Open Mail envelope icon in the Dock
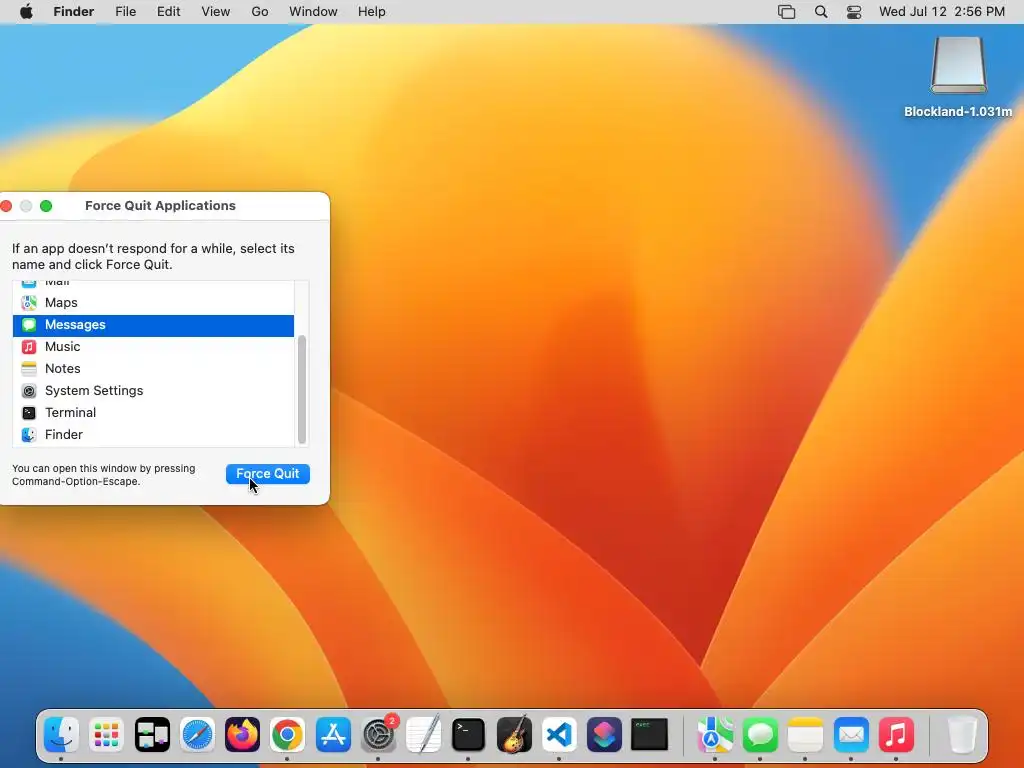Viewport: 1024px width, 768px height. (851, 735)
